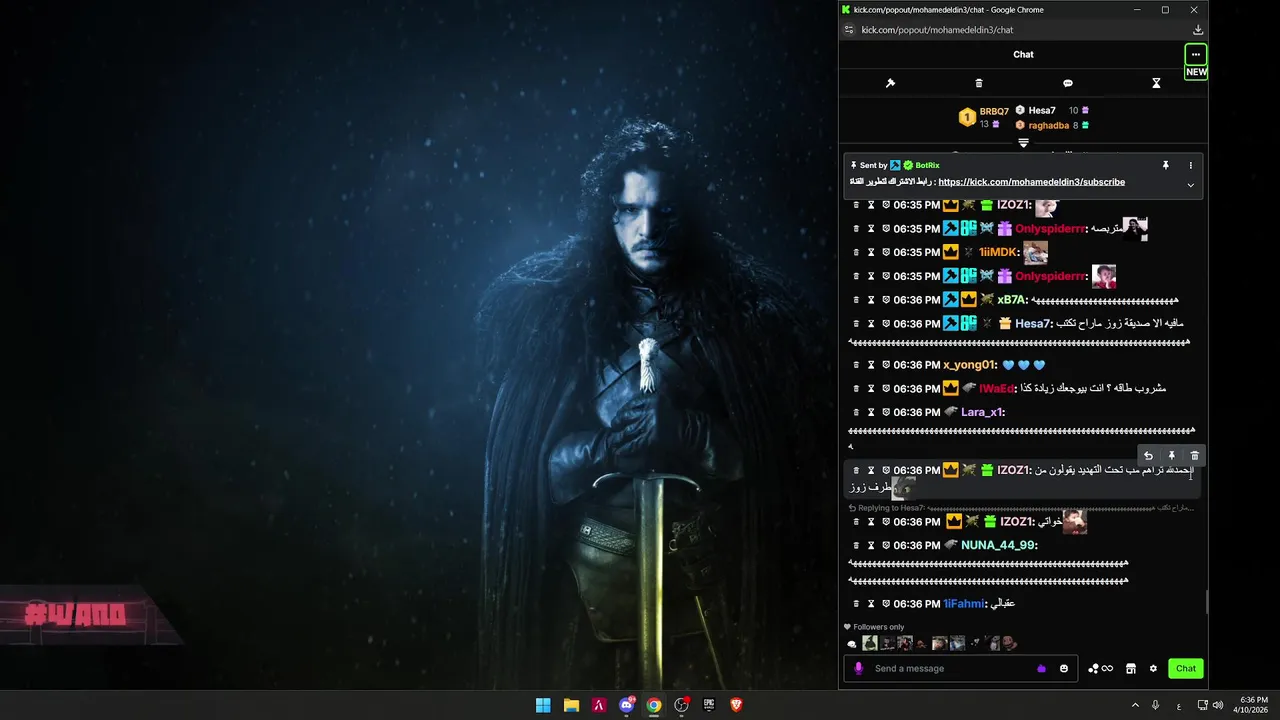Screen dimensions: 1280x720
Task: Click shield ban icon on NUNA_44_99 row
Action: (886, 545)
